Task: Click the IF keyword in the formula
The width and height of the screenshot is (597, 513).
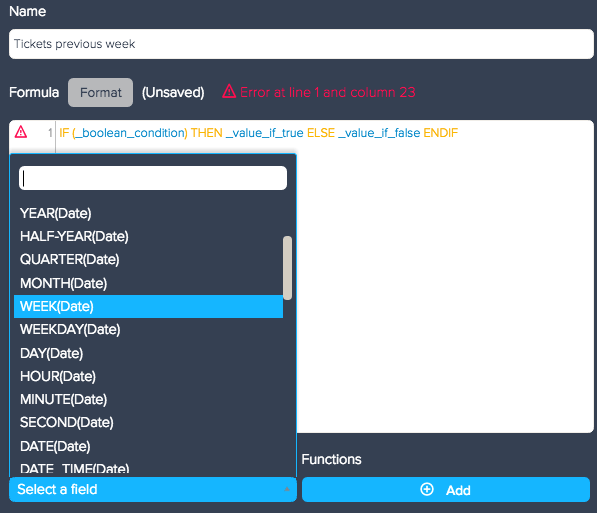Action: point(64,133)
